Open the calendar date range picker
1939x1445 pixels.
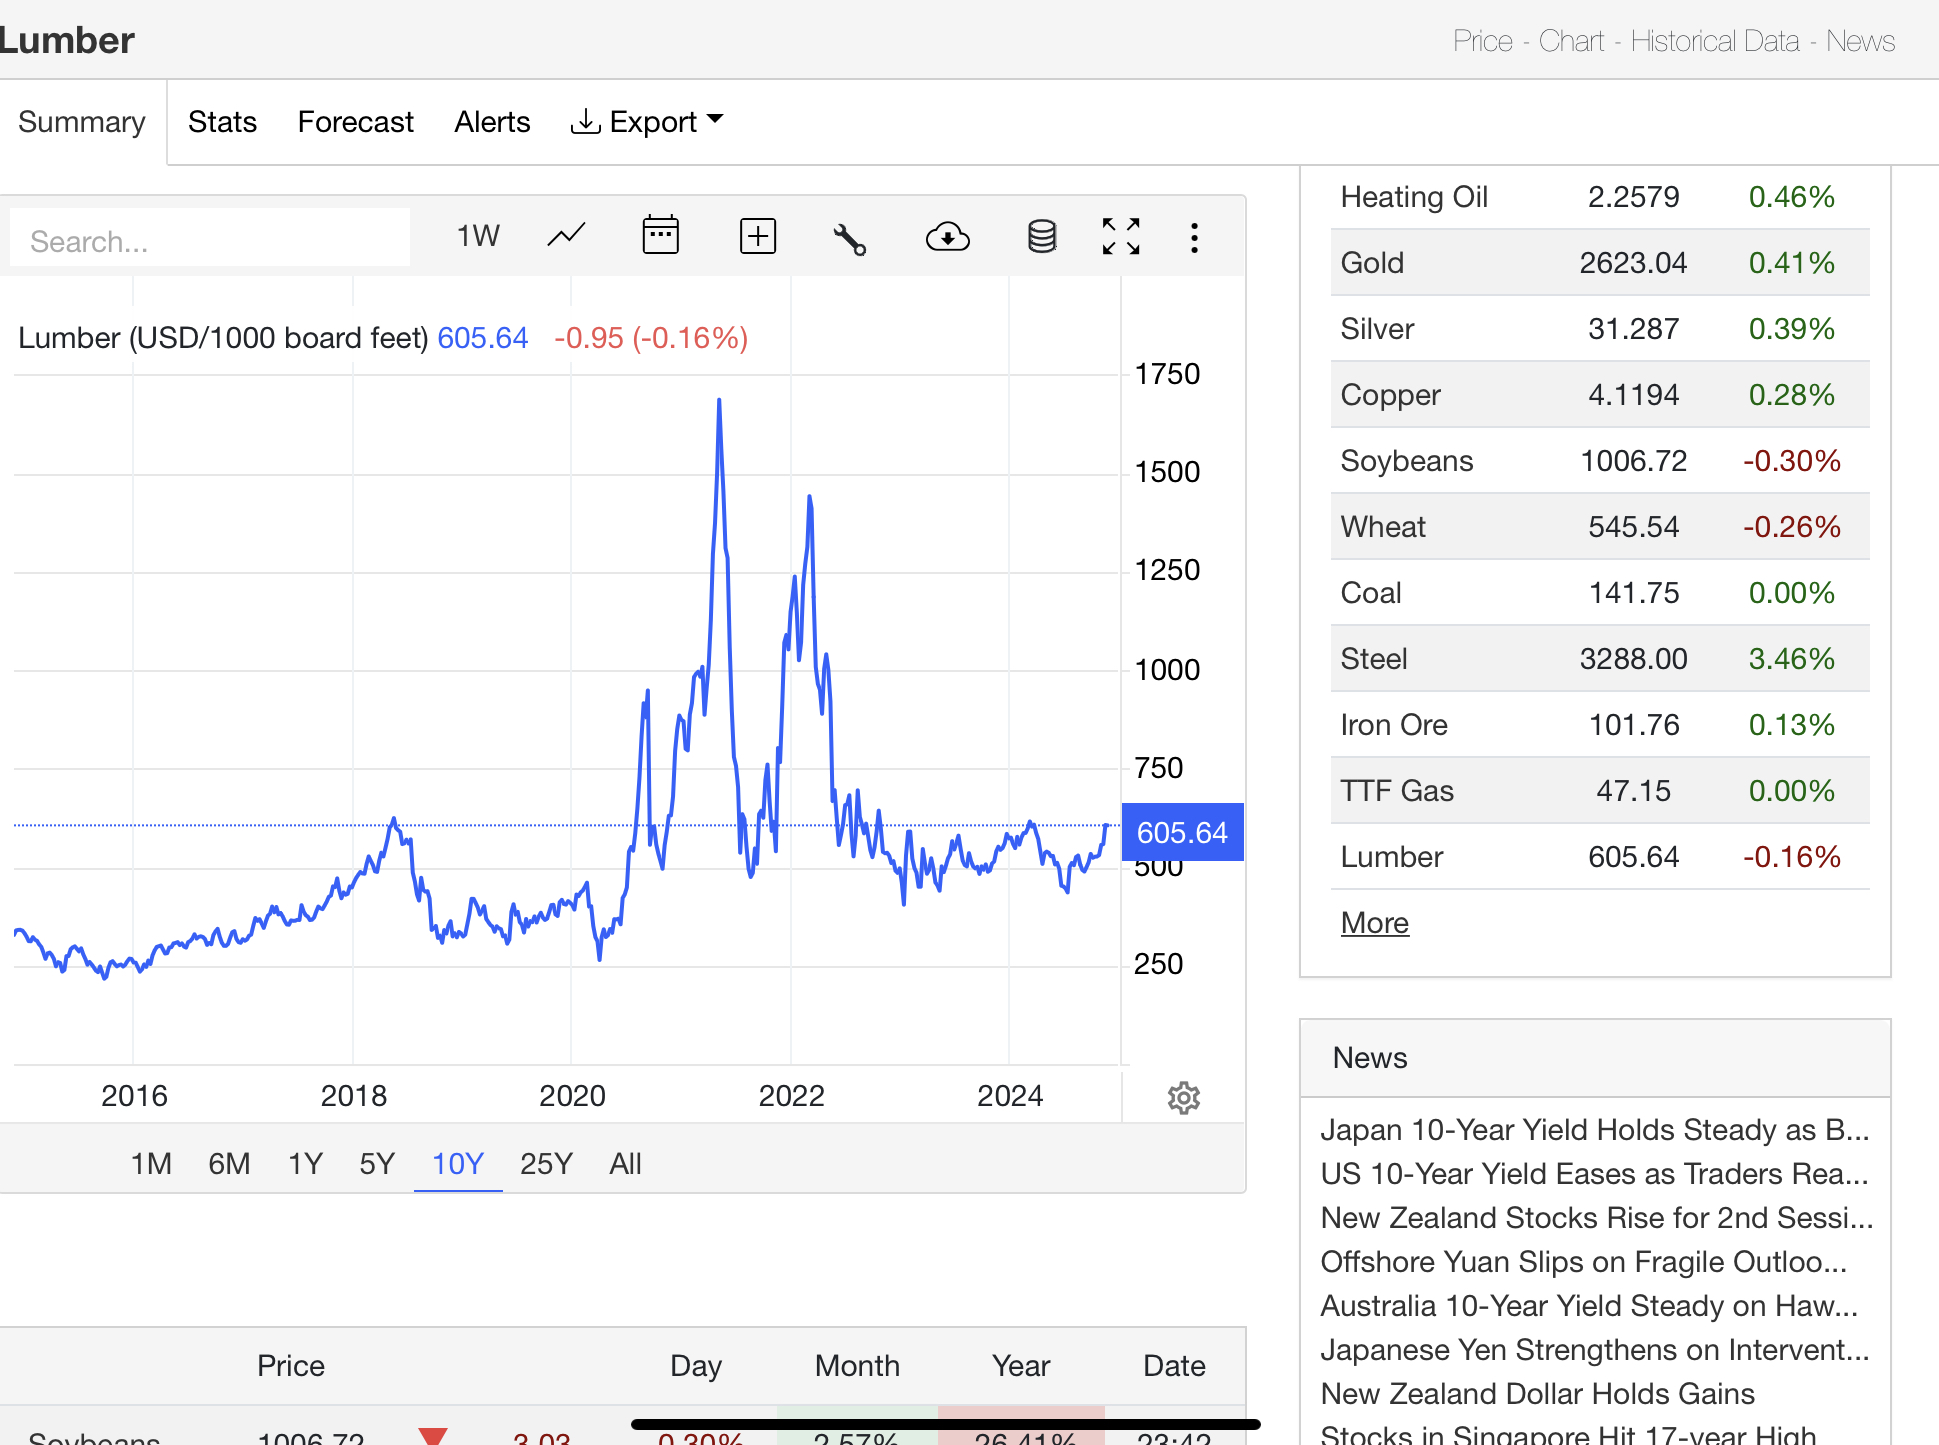[660, 236]
